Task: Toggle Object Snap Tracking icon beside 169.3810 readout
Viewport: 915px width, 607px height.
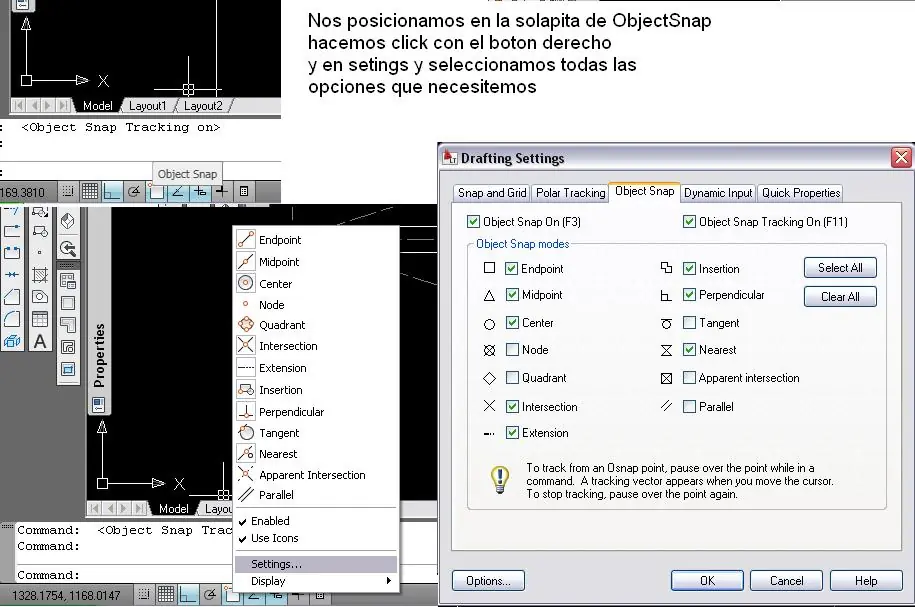Action: pos(178,191)
